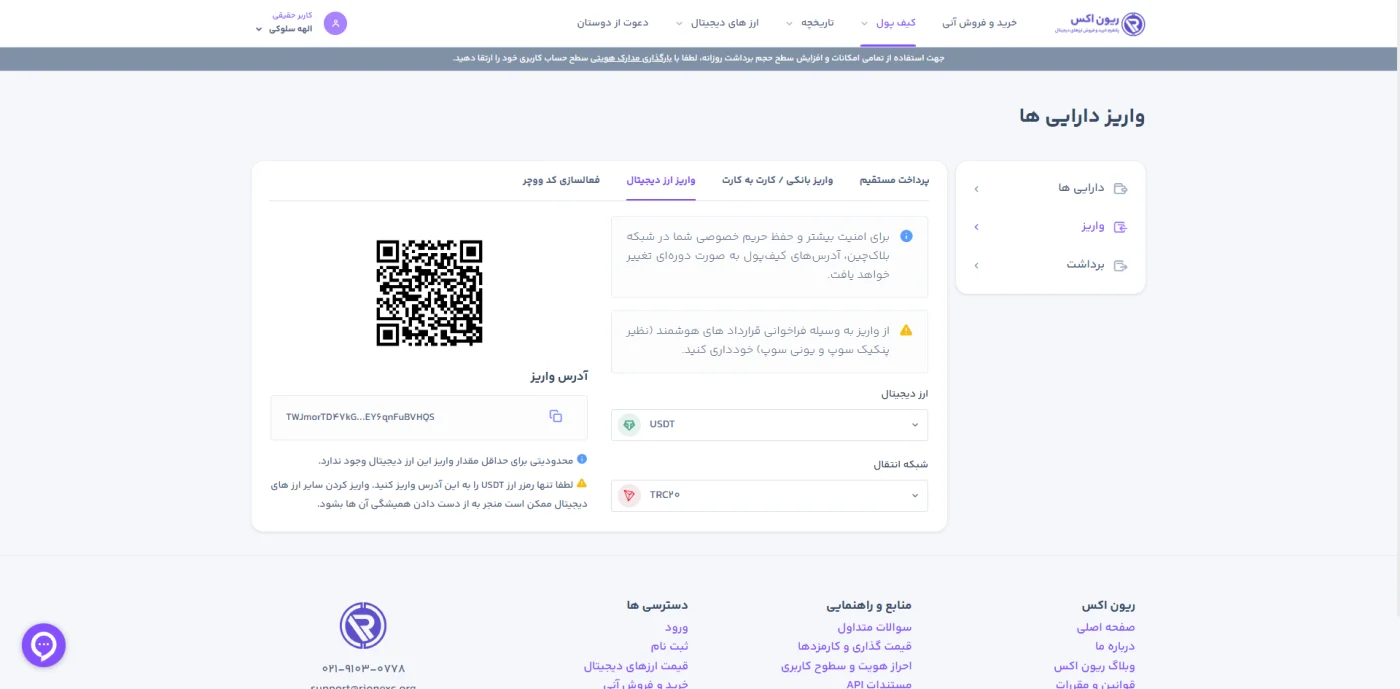Viewport: 1400px width, 689px height.
Task: Click the yellow warning icon about smart contracts
Action: 906,330
